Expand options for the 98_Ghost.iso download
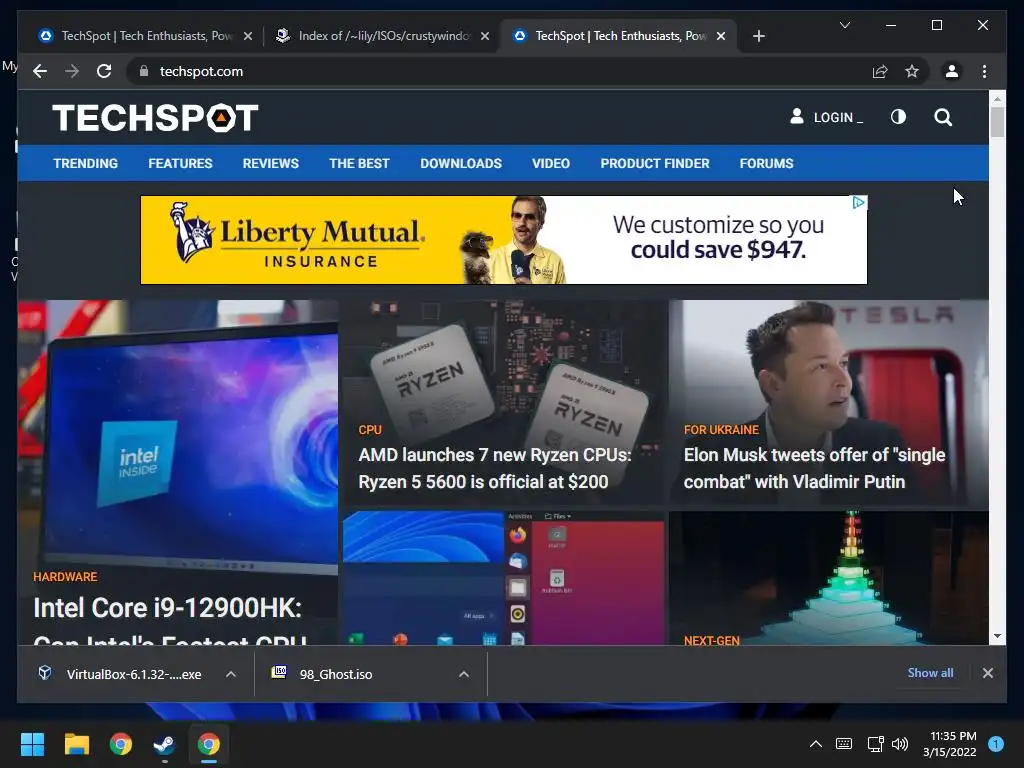The width and height of the screenshot is (1024, 768). pos(464,674)
